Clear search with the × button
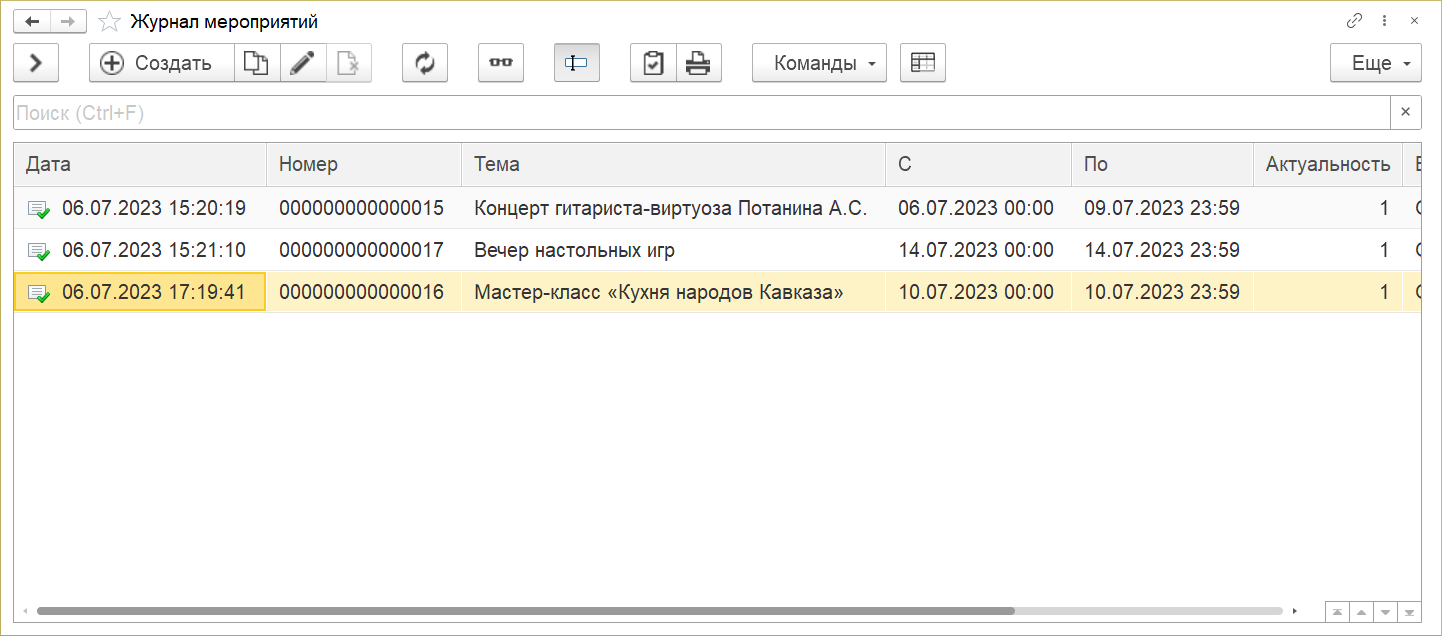This screenshot has width=1442, height=636. pos(1405,113)
